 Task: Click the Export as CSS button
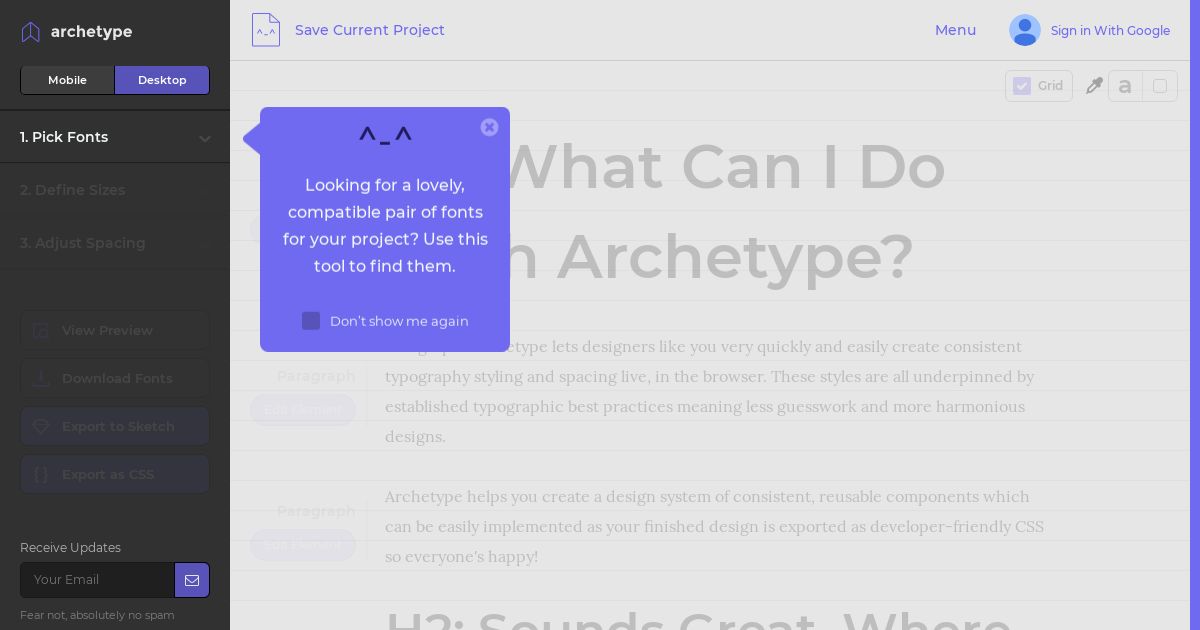coord(115,474)
